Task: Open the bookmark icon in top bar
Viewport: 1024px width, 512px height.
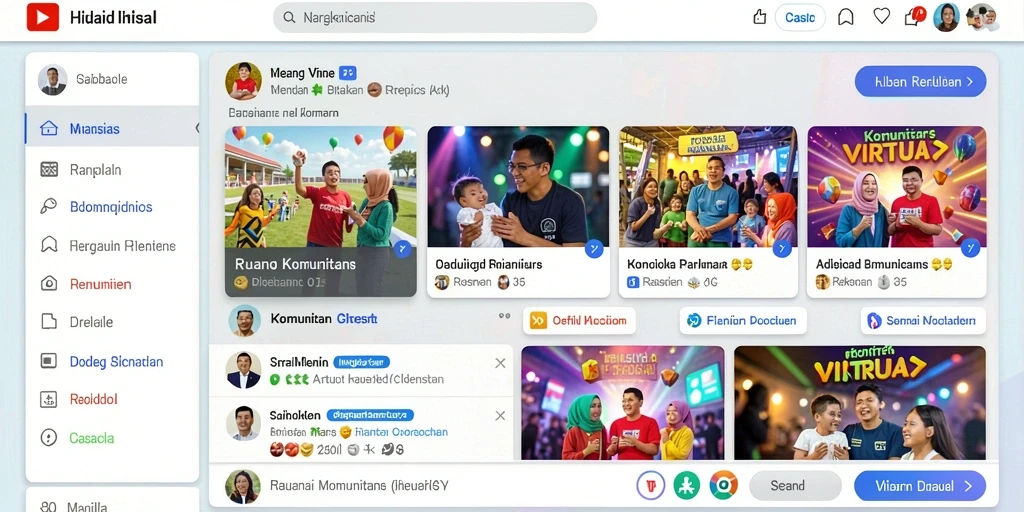Action: (846, 18)
